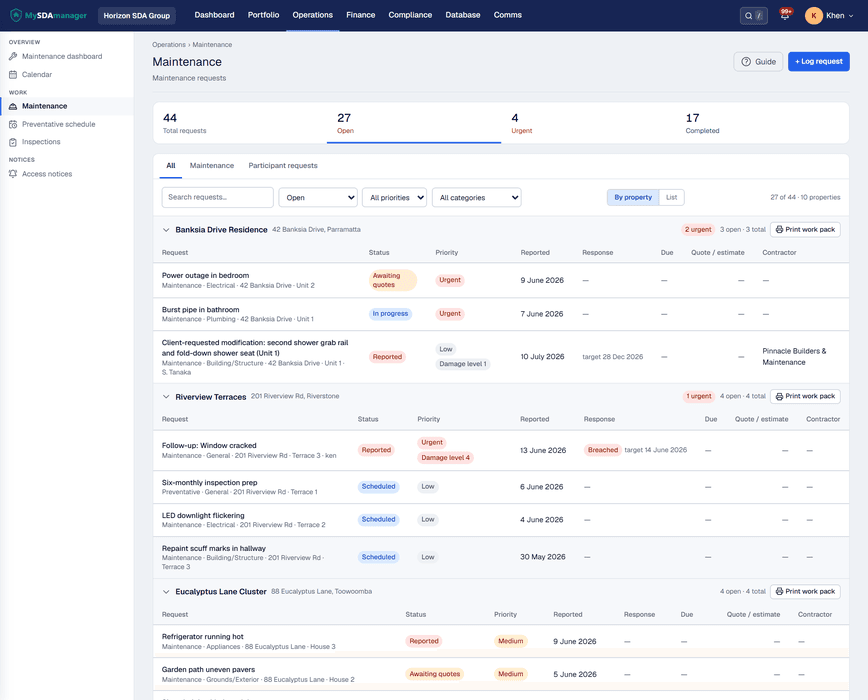Open the Database nav menu
Image resolution: width=868 pixels, height=700 pixels.
click(463, 15)
